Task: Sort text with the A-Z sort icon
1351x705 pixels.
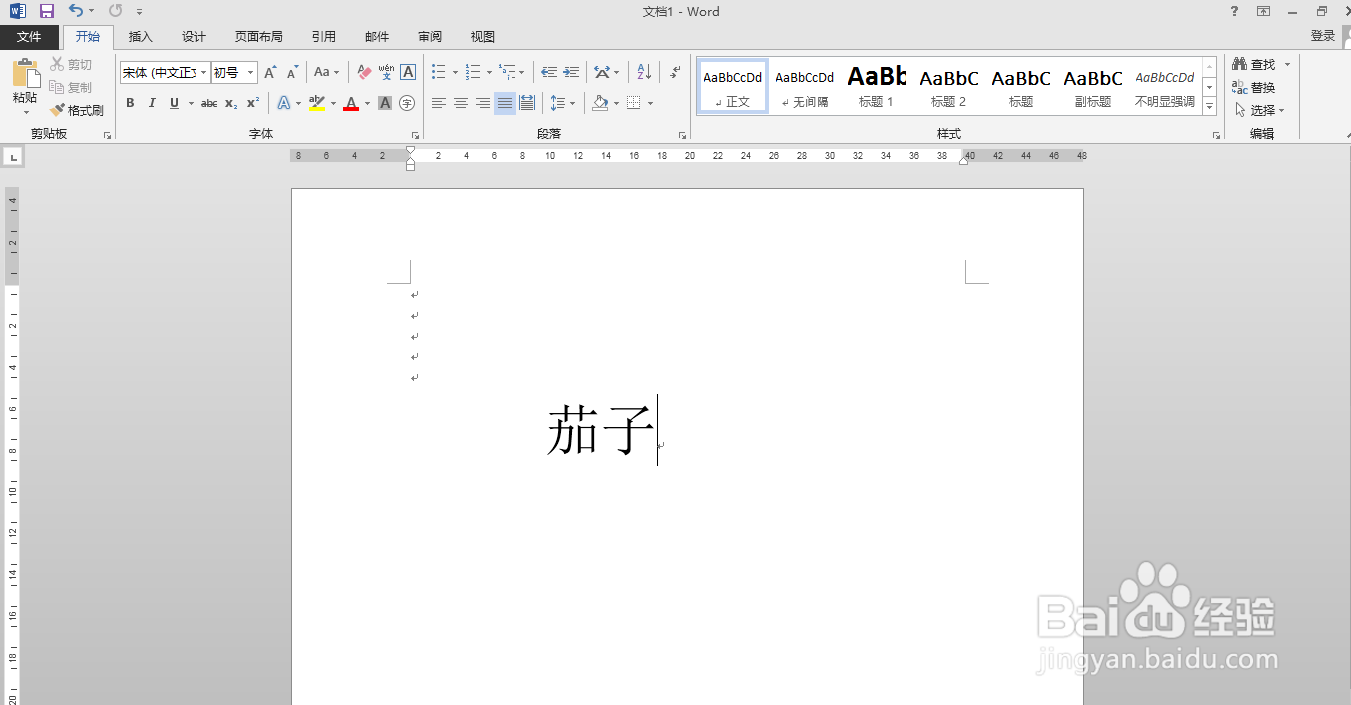Action: [644, 72]
